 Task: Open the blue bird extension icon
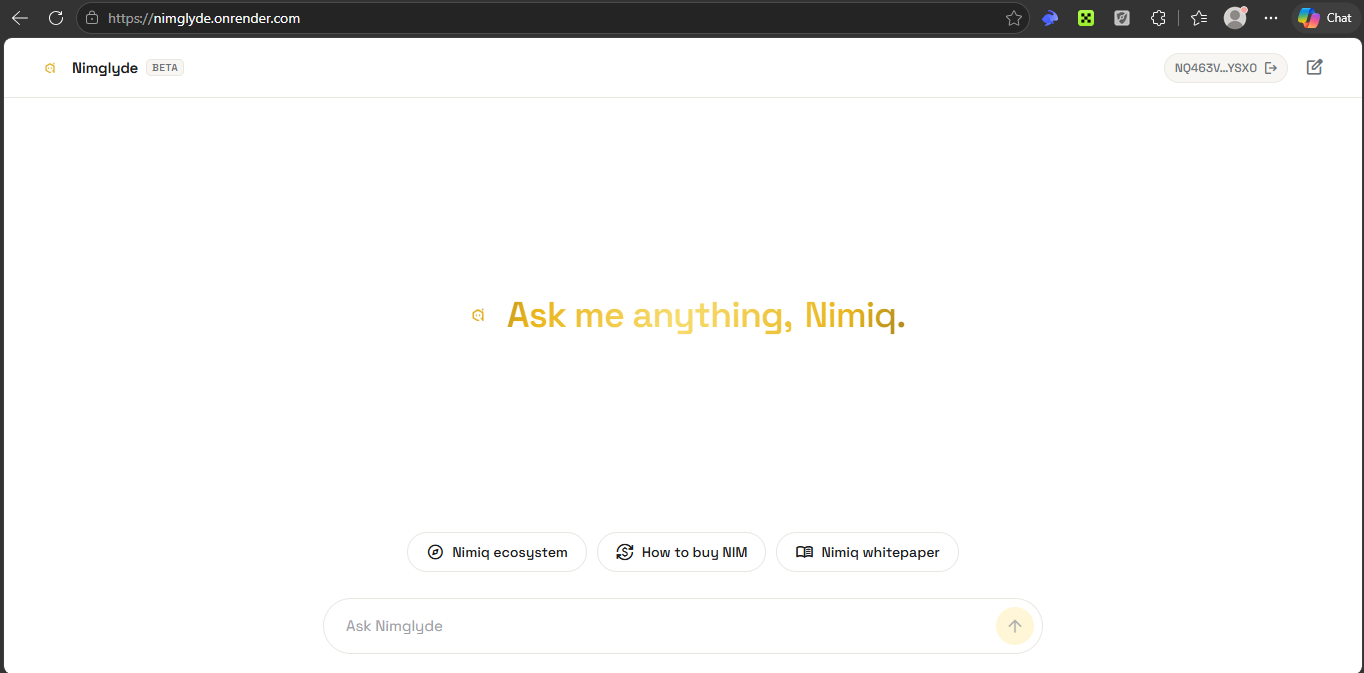[x=1050, y=18]
